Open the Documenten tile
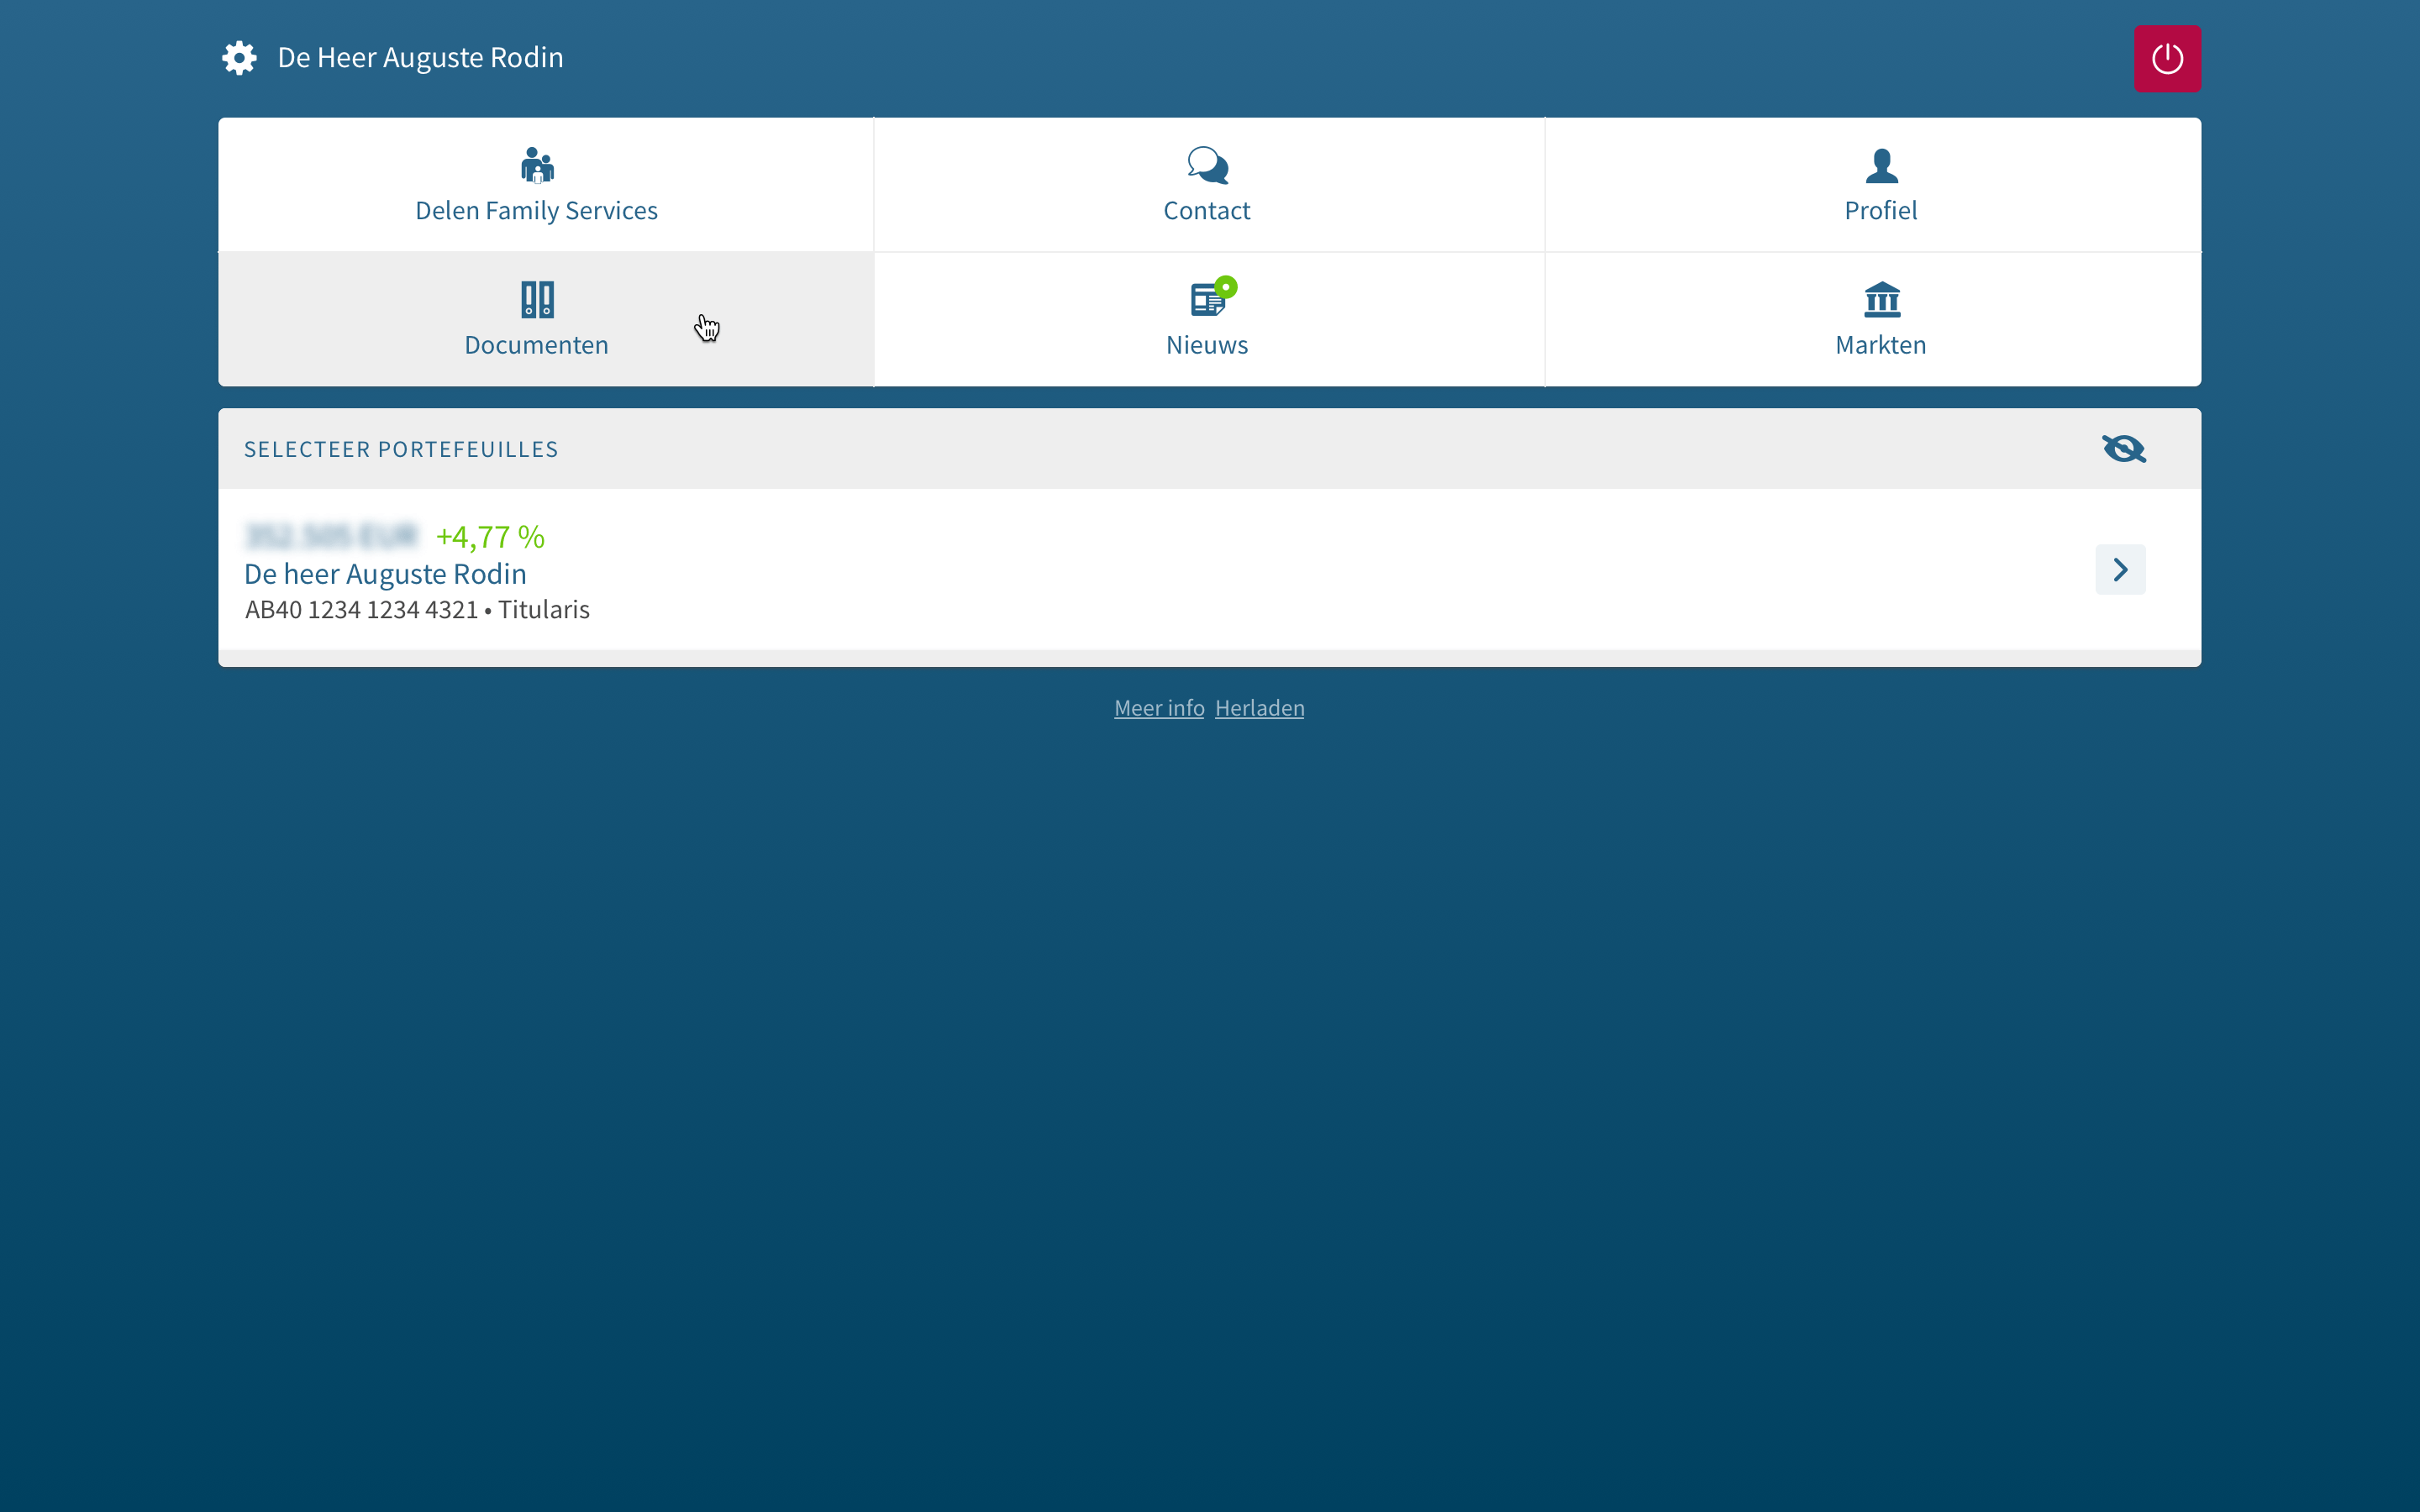Viewport: 2420px width, 1512px height. [x=546, y=320]
